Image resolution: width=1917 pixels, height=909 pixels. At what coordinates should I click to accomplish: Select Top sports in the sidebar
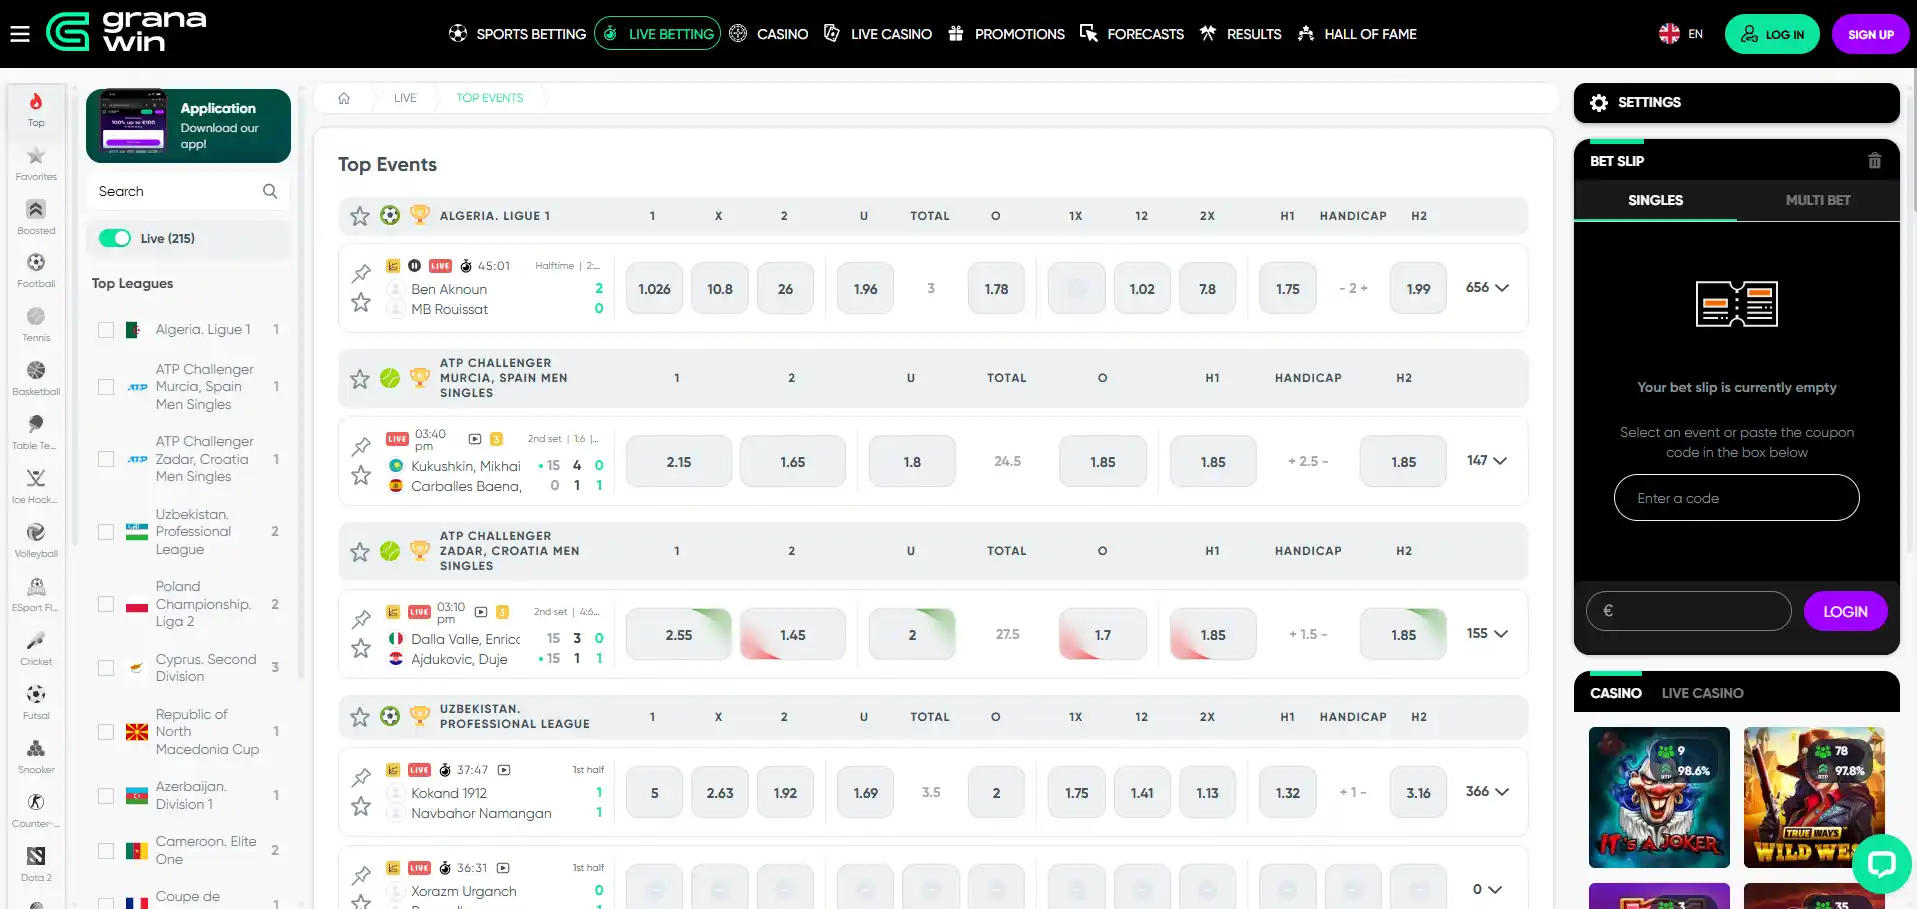[x=36, y=110]
